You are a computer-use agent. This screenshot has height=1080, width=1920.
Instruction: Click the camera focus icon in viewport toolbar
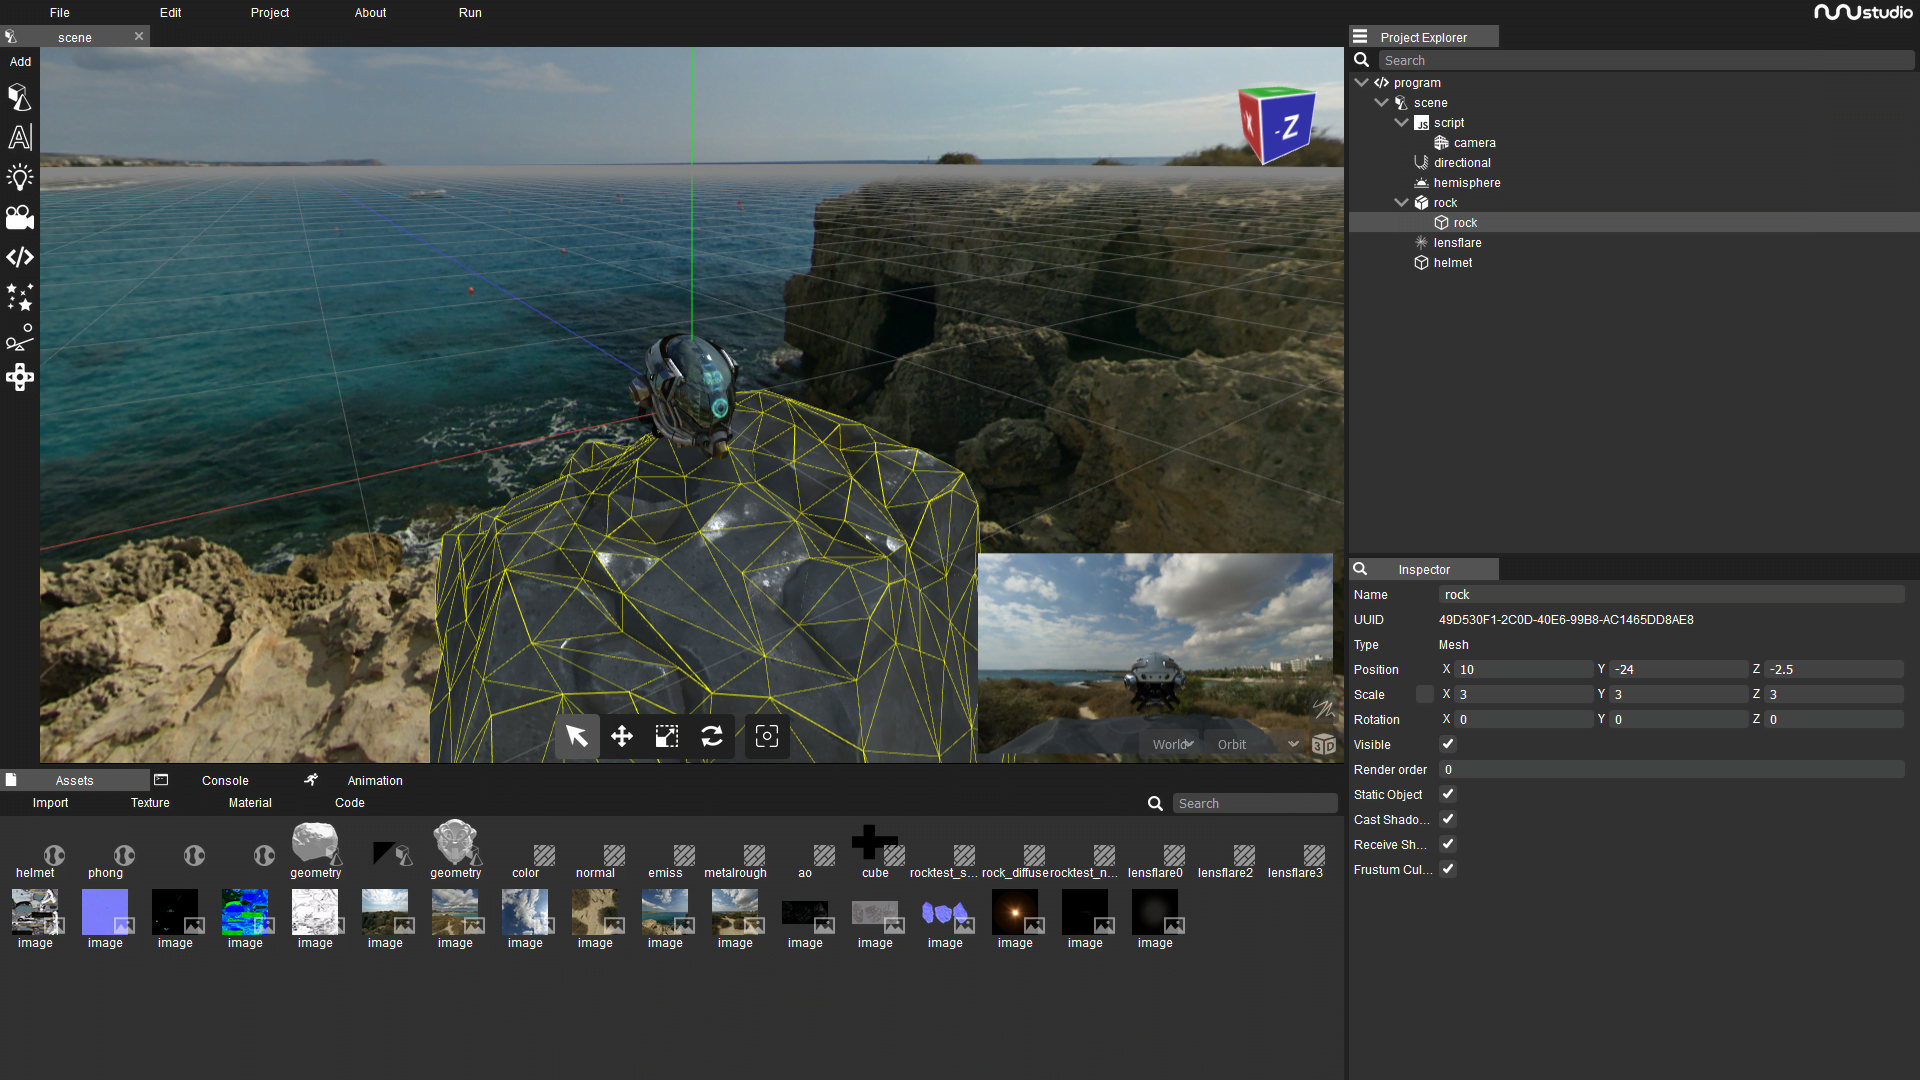766,736
